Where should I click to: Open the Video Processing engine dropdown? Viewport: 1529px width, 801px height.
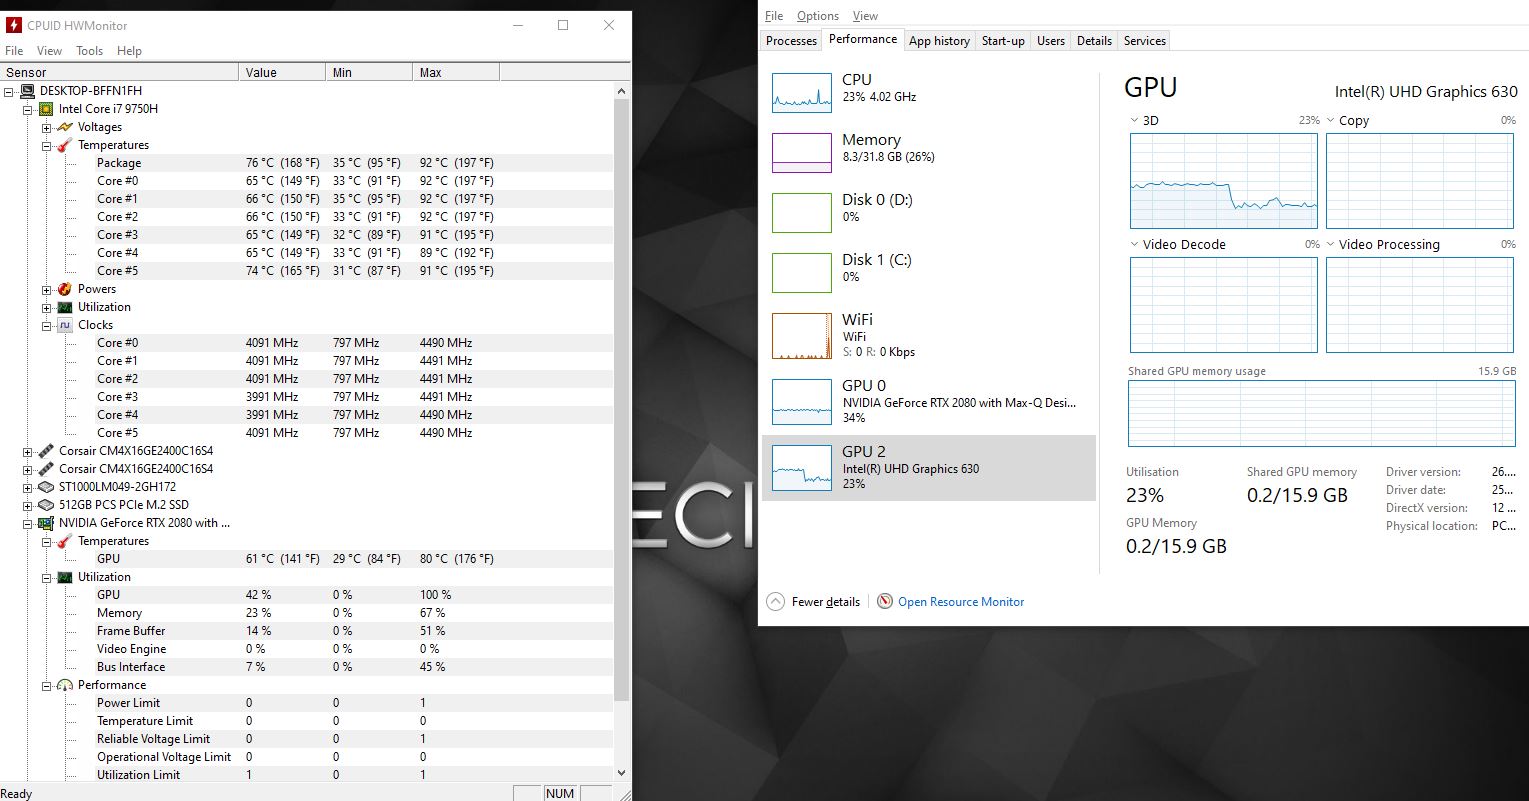coord(1331,244)
